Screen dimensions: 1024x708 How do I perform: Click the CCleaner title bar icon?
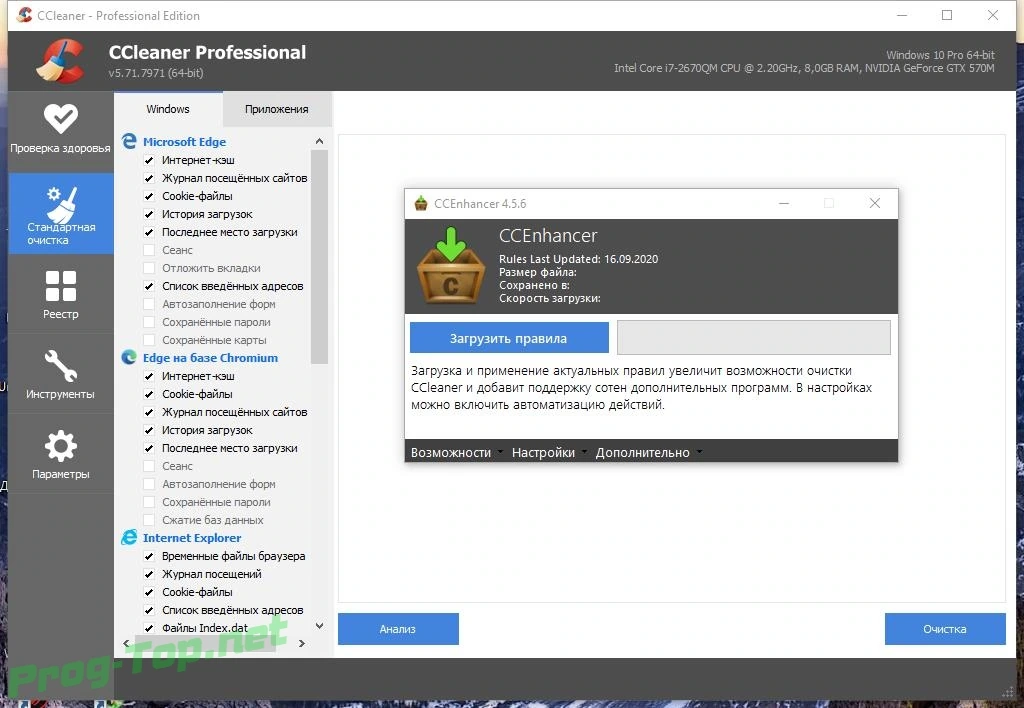pos(24,14)
